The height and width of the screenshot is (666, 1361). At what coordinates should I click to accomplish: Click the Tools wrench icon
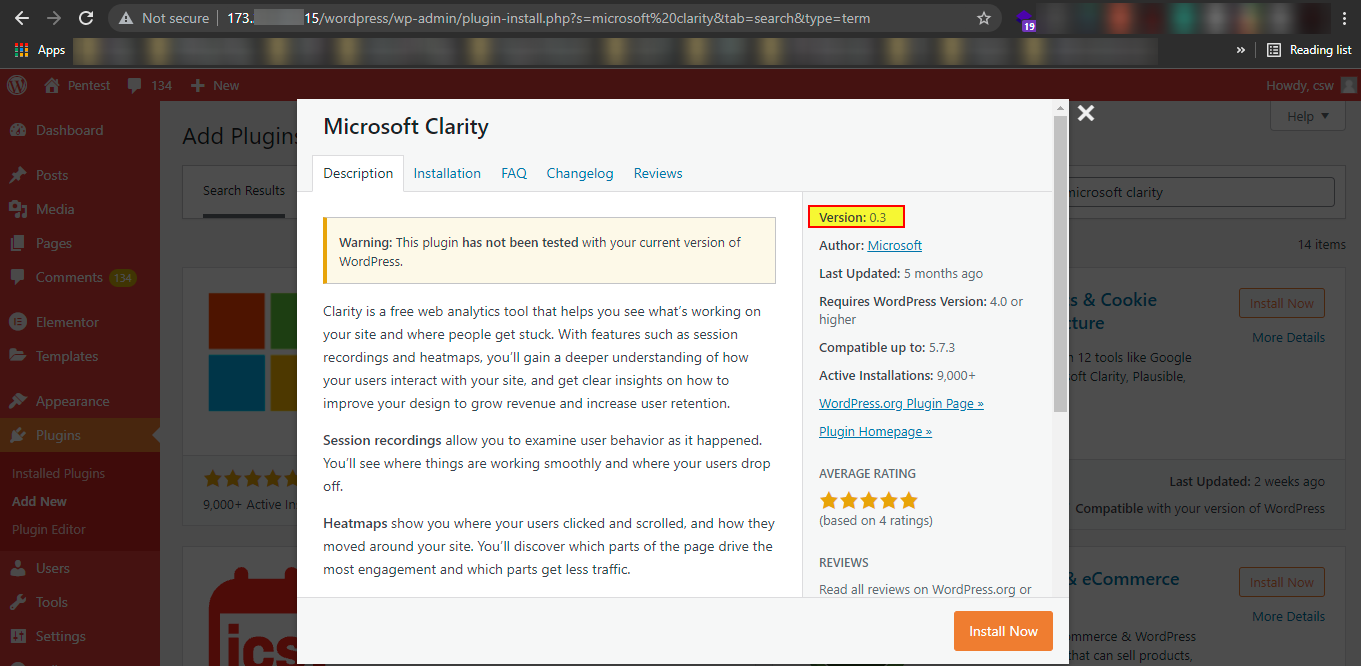pyautogui.click(x=18, y=602)
